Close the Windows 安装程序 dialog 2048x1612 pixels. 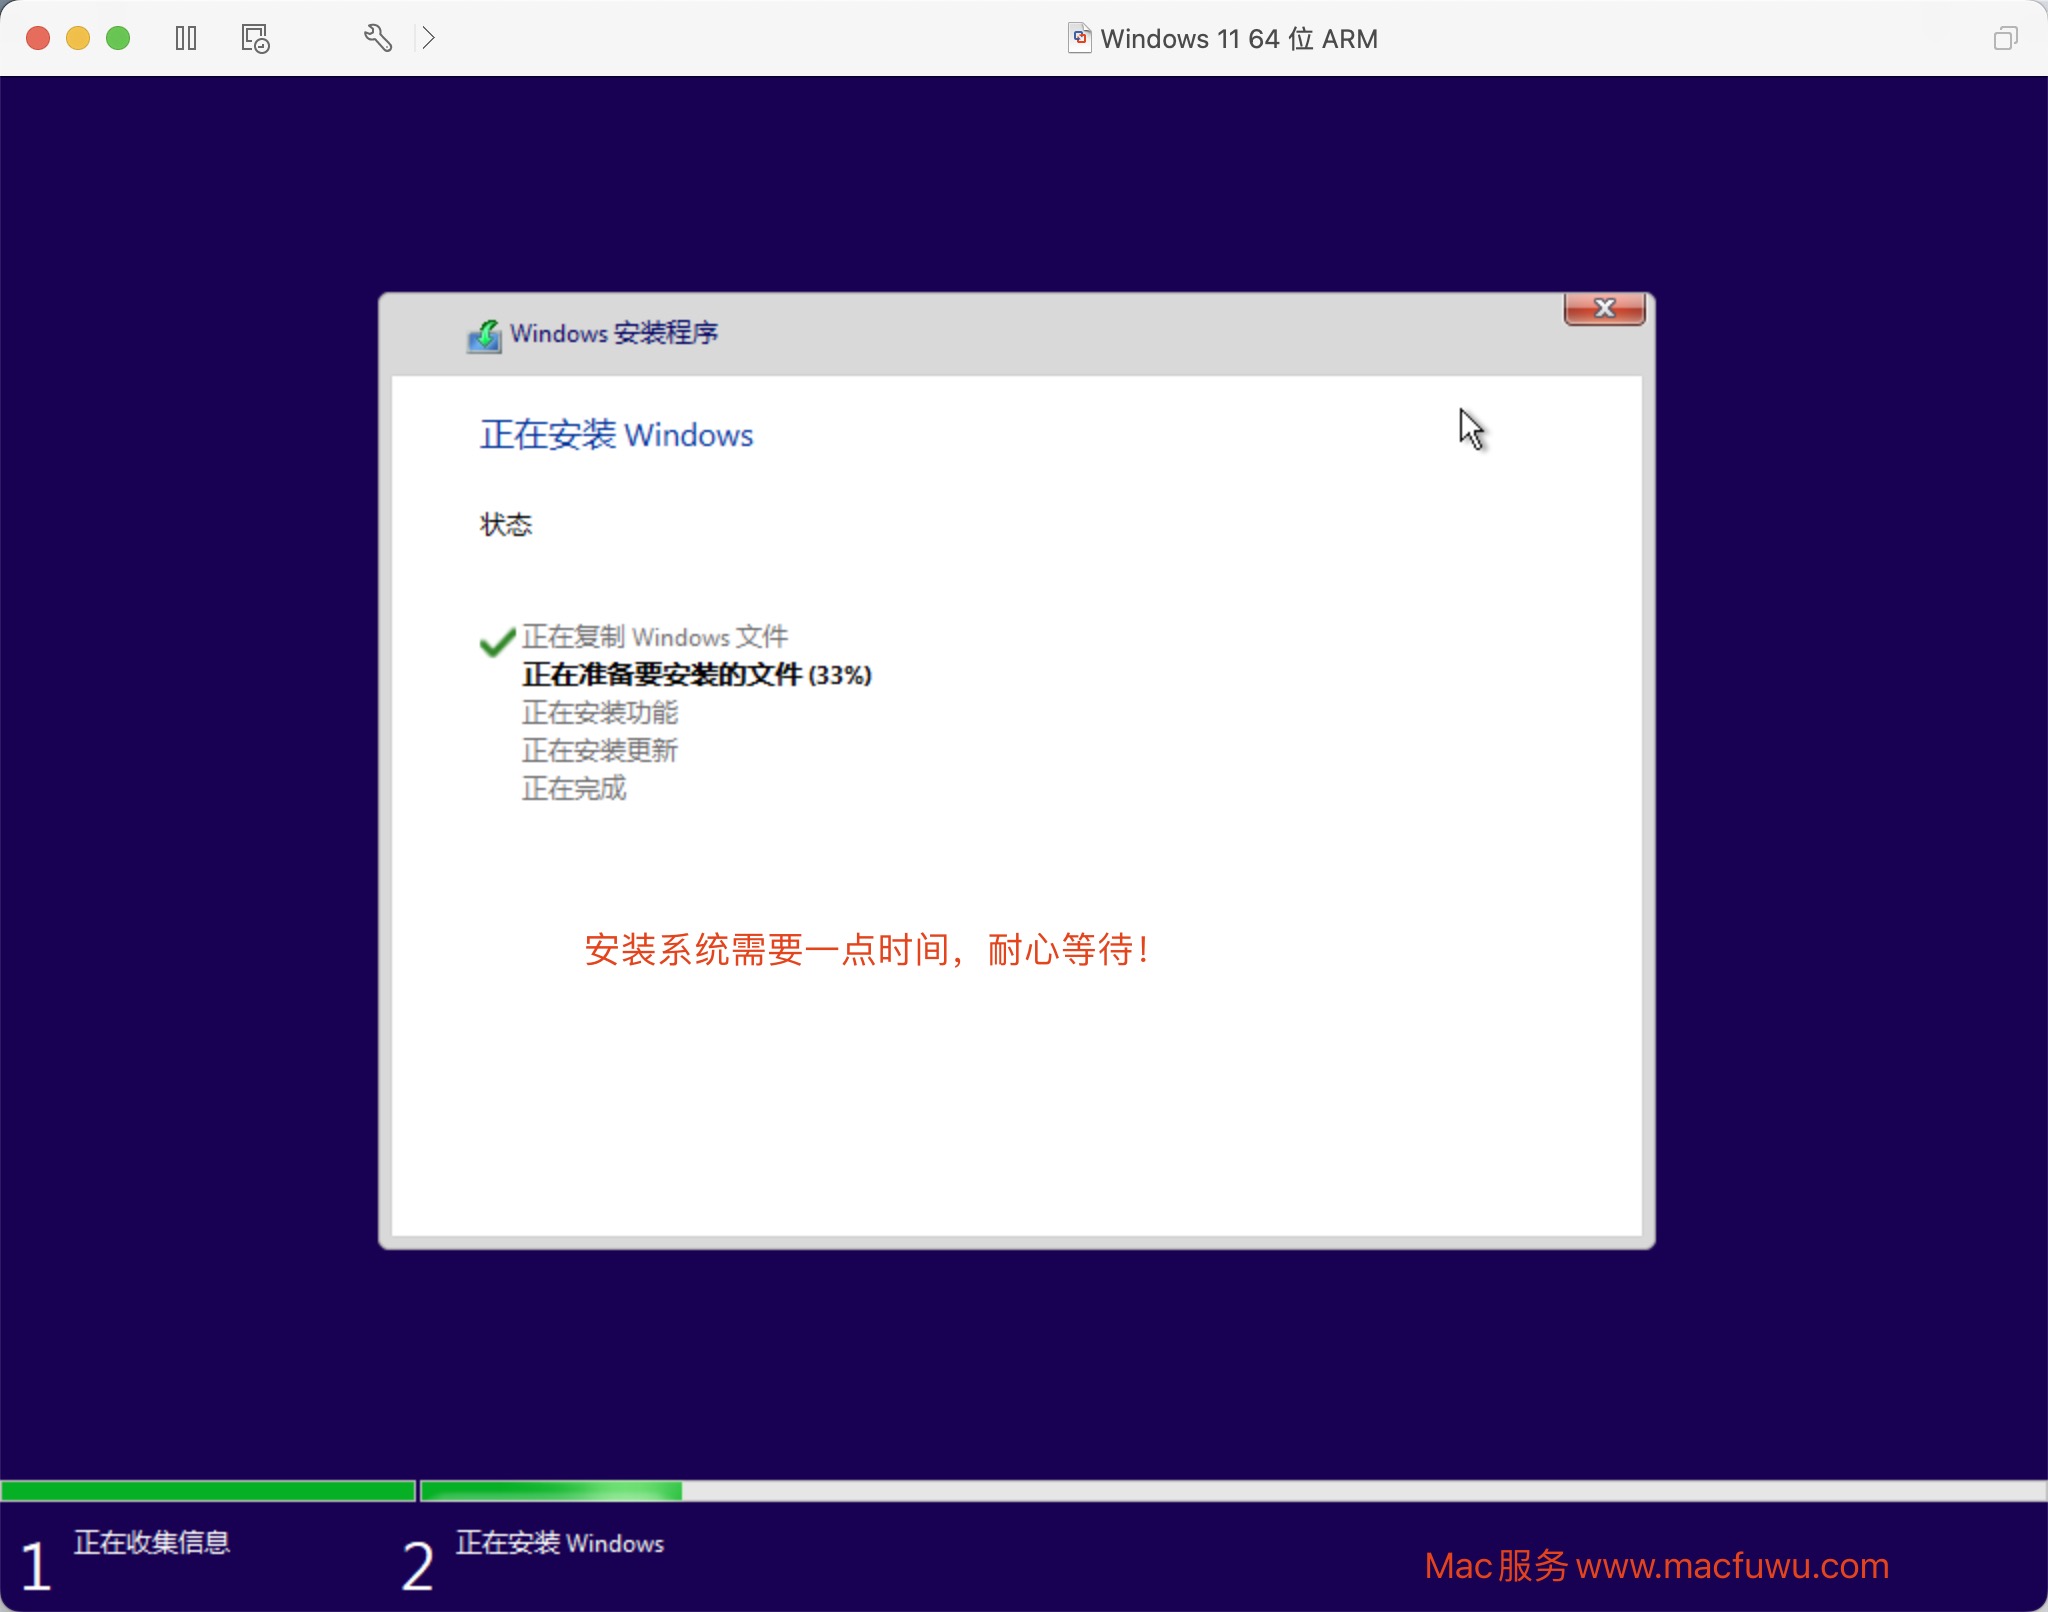point(1604,308)
